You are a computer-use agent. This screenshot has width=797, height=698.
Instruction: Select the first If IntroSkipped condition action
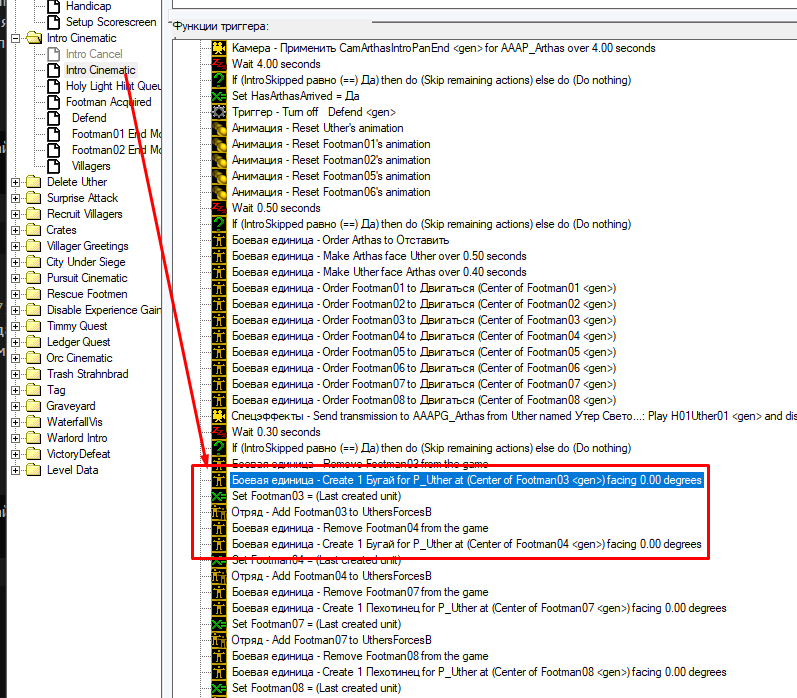432,80
